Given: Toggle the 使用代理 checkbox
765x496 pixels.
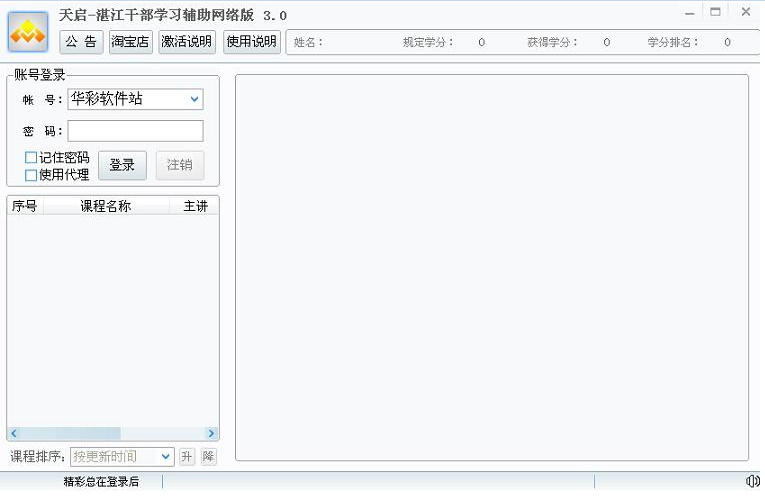Looking at the screenshot, I should [x=31, y=175].
